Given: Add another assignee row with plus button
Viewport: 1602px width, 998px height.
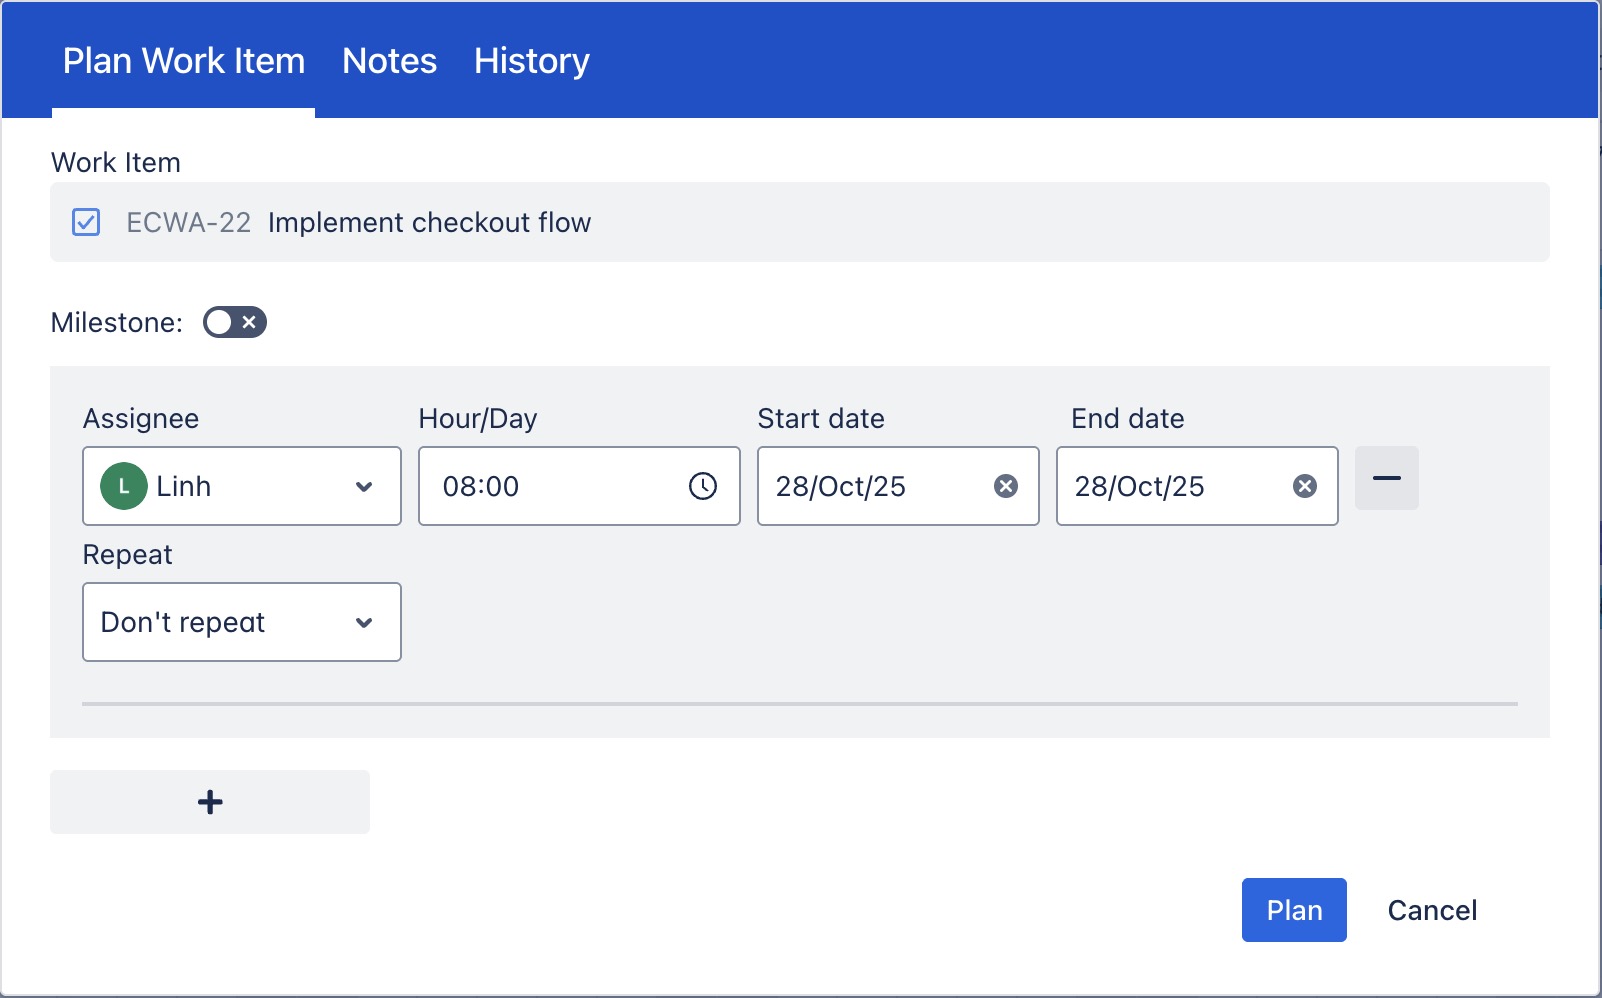Looking at the screenshot, I should coord(210,802).
